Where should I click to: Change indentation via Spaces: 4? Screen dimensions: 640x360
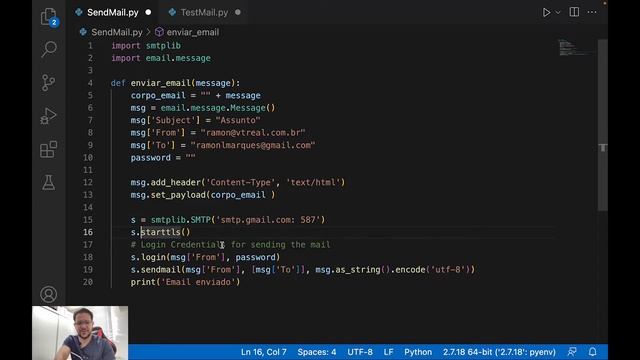(317, 352)
